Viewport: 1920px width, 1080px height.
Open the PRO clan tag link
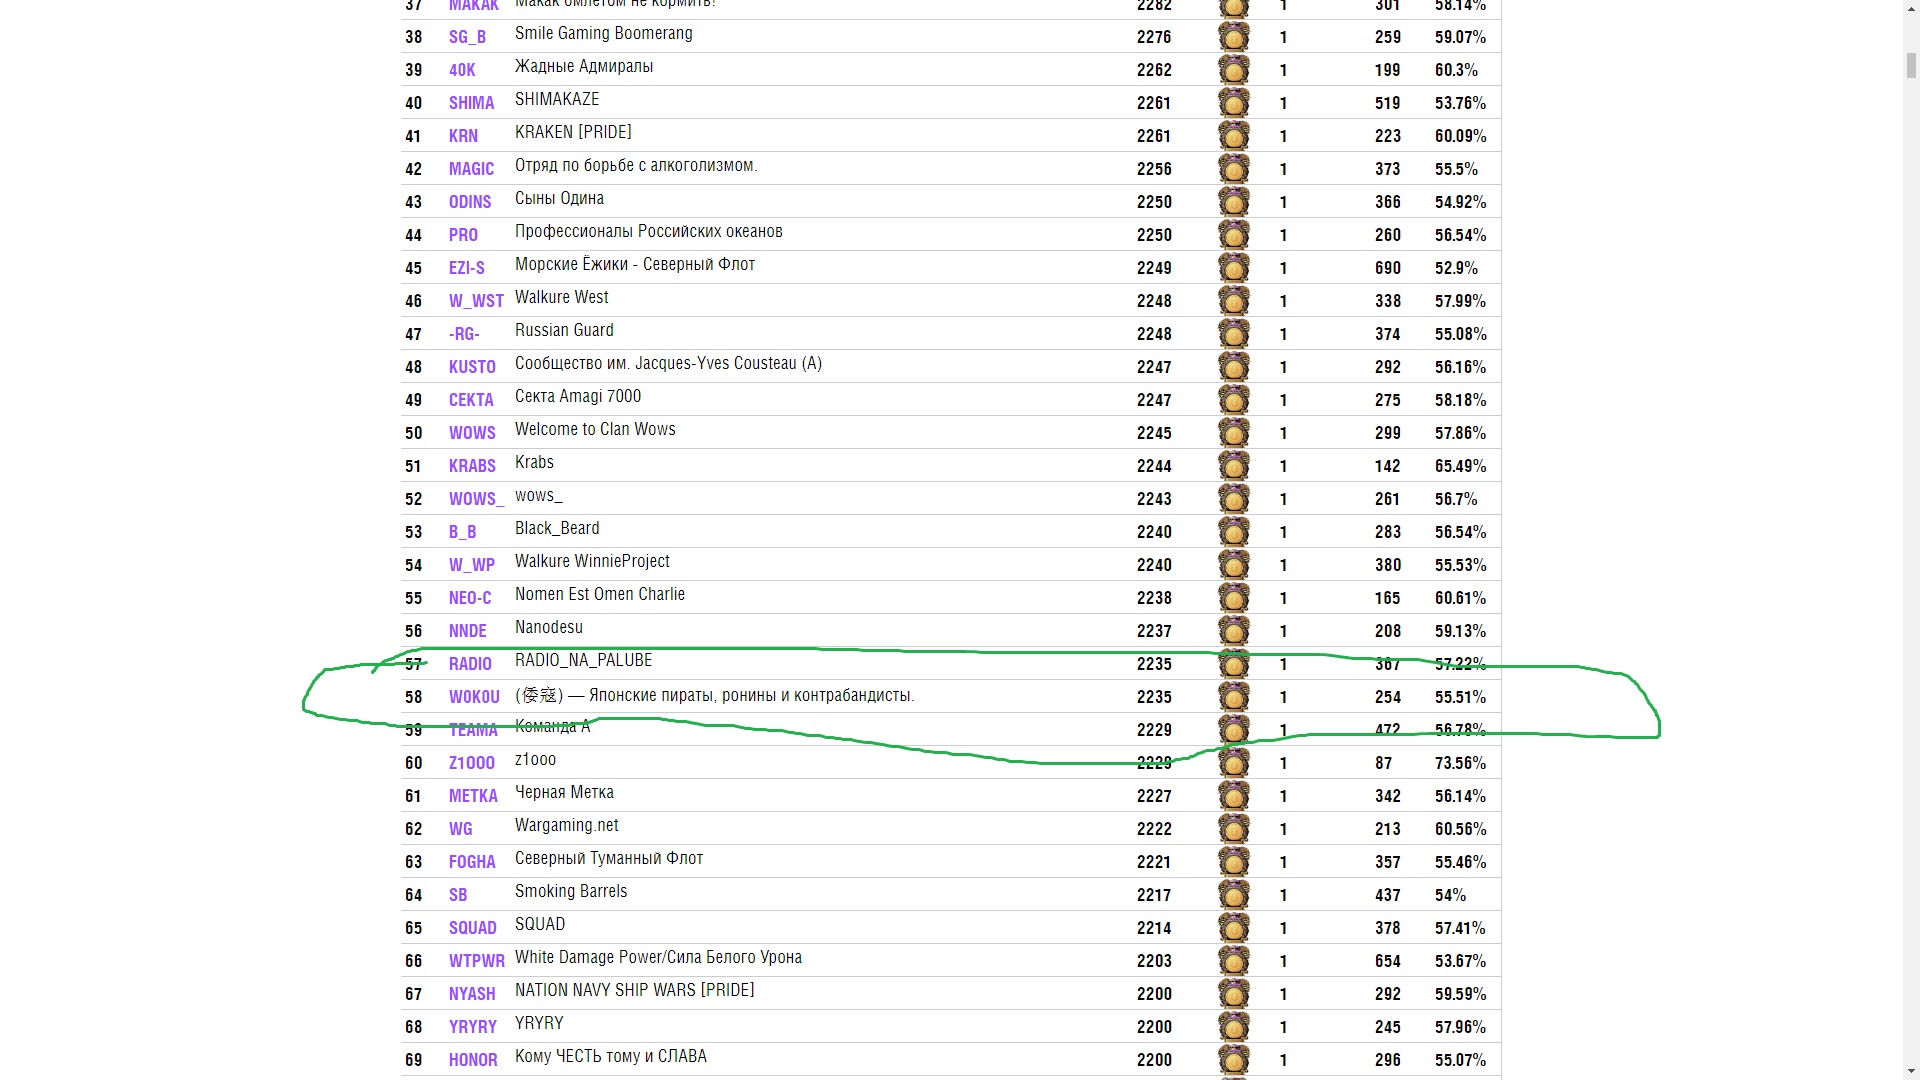pos(463,235)
